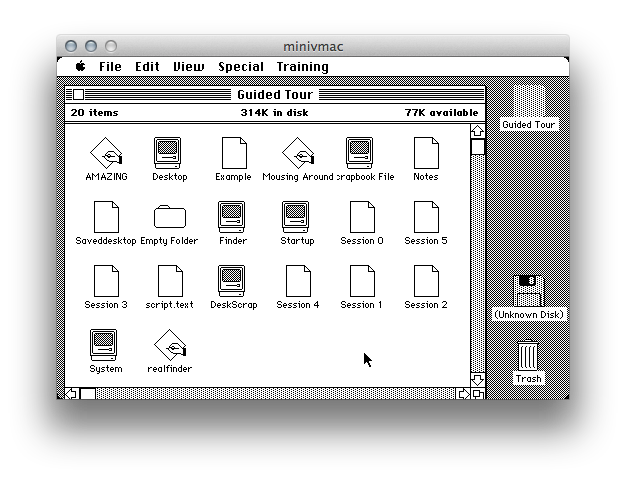Select the Startup file icon
The width and height of the screenshot is (626, 478).
coord(295,217)
